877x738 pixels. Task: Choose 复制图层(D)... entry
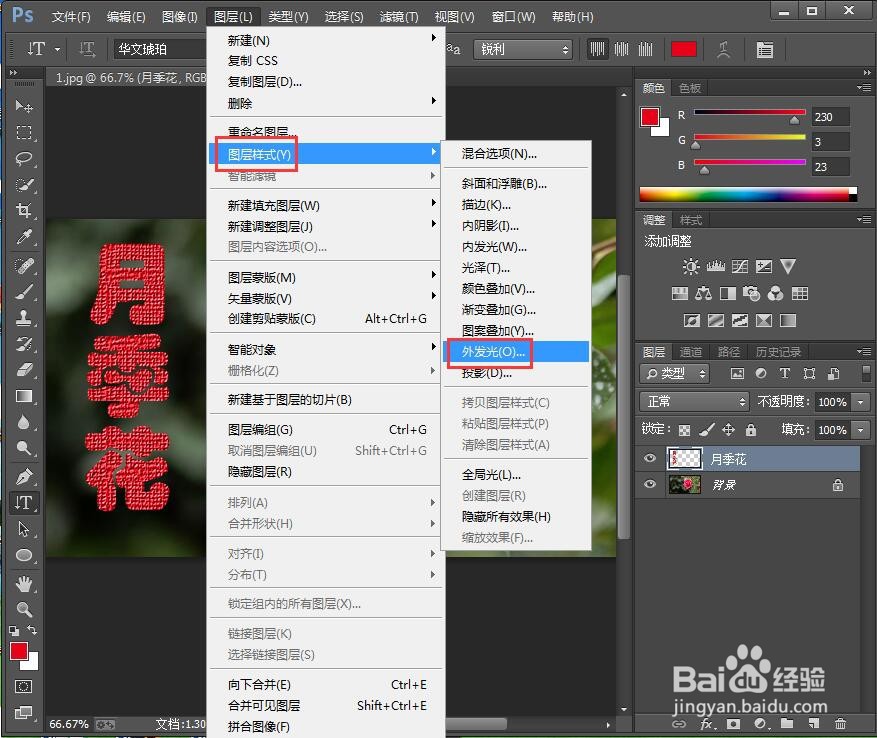pos(327,82)
